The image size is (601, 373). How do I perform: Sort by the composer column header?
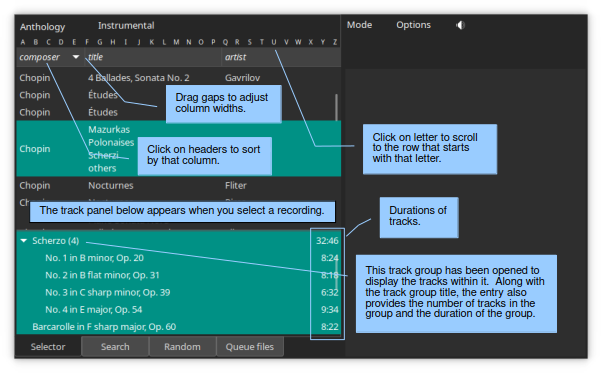tap(39, 57)
